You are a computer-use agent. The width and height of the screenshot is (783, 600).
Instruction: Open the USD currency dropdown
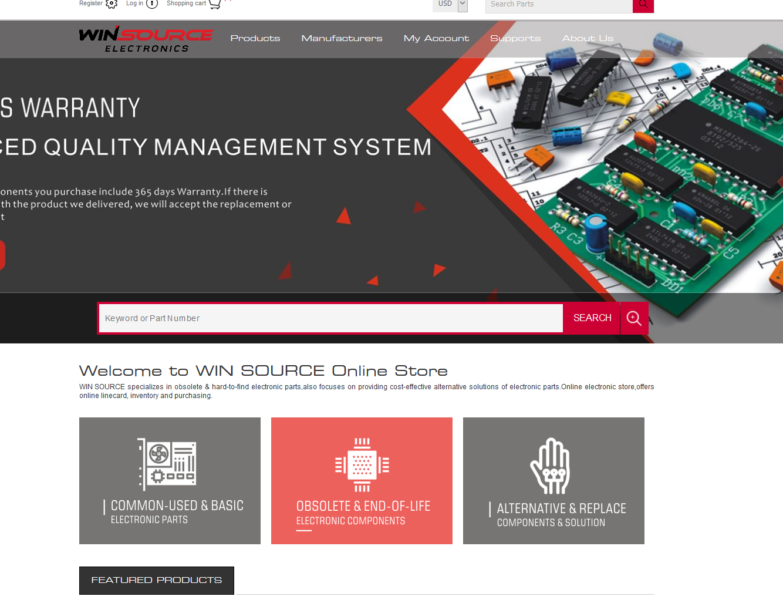[x=450, y=4]
